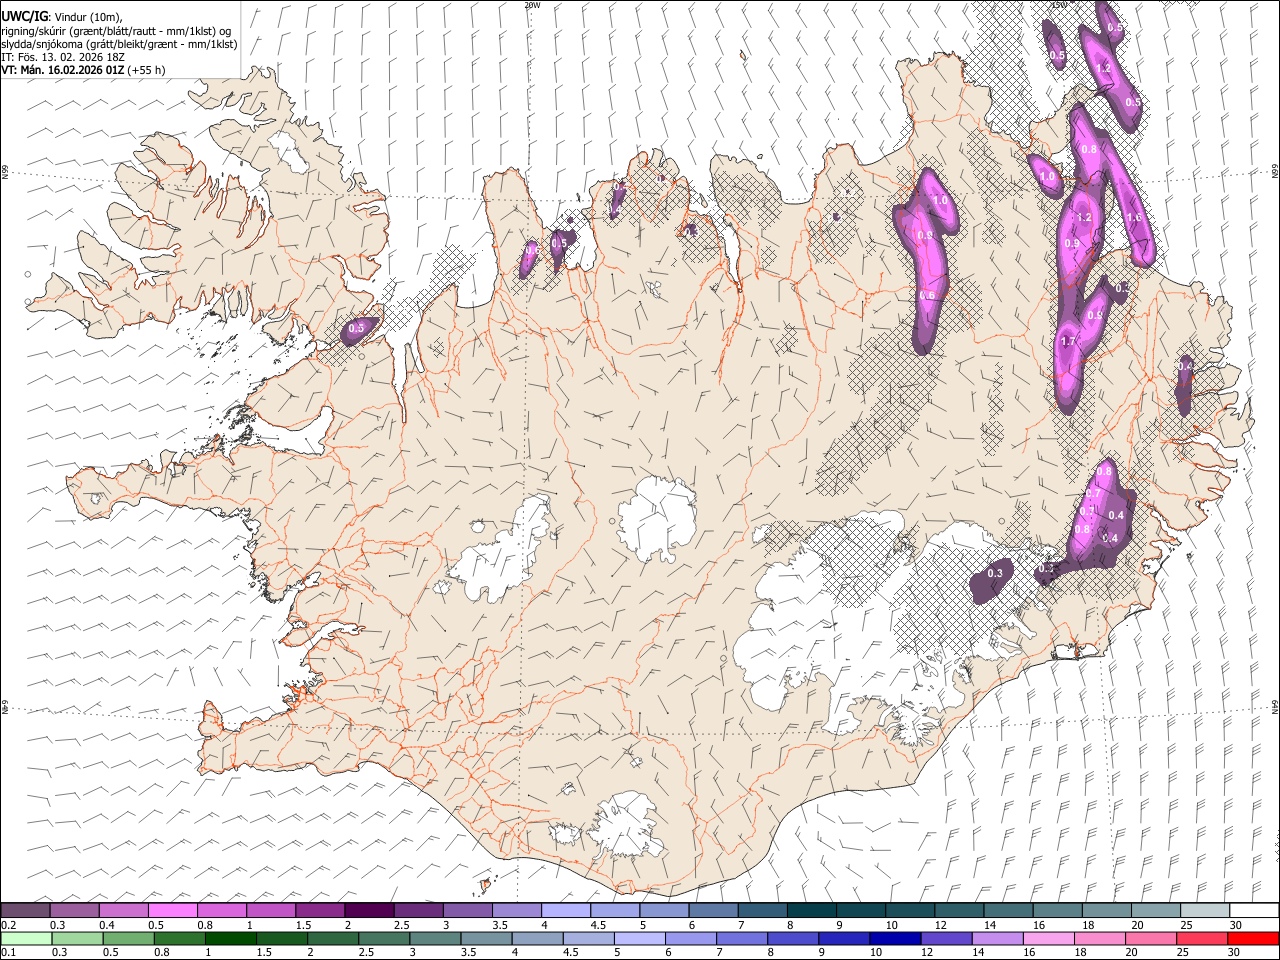Image resolution: width=1280 pixels, height=960 pixels.
Task: Click upper legend dark purple swatch between 2 and 2.5
Action: [369, 911]
